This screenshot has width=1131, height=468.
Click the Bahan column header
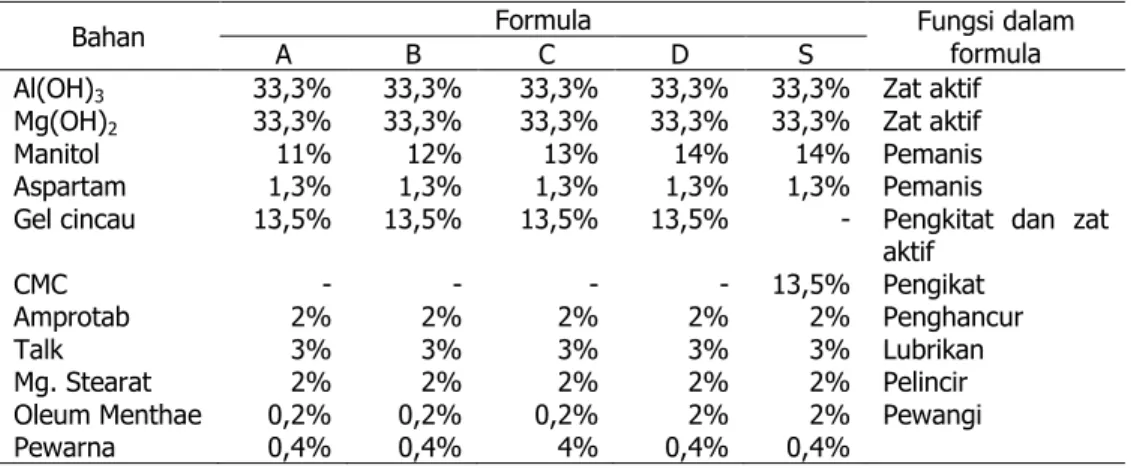[x=107, y=37]
